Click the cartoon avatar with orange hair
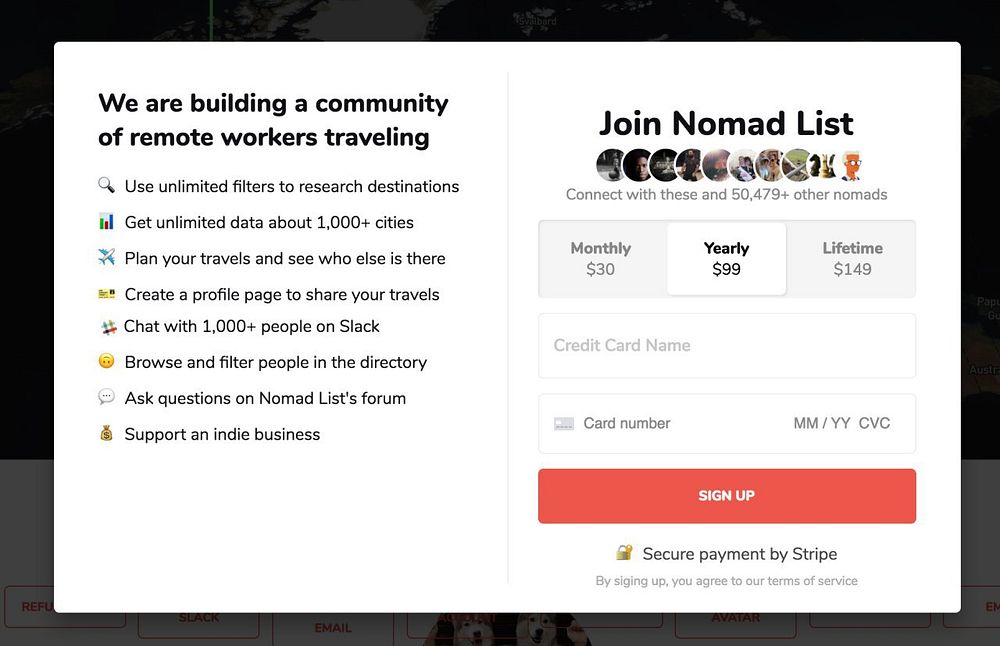Screen dimensions: 1000x646 850,165
